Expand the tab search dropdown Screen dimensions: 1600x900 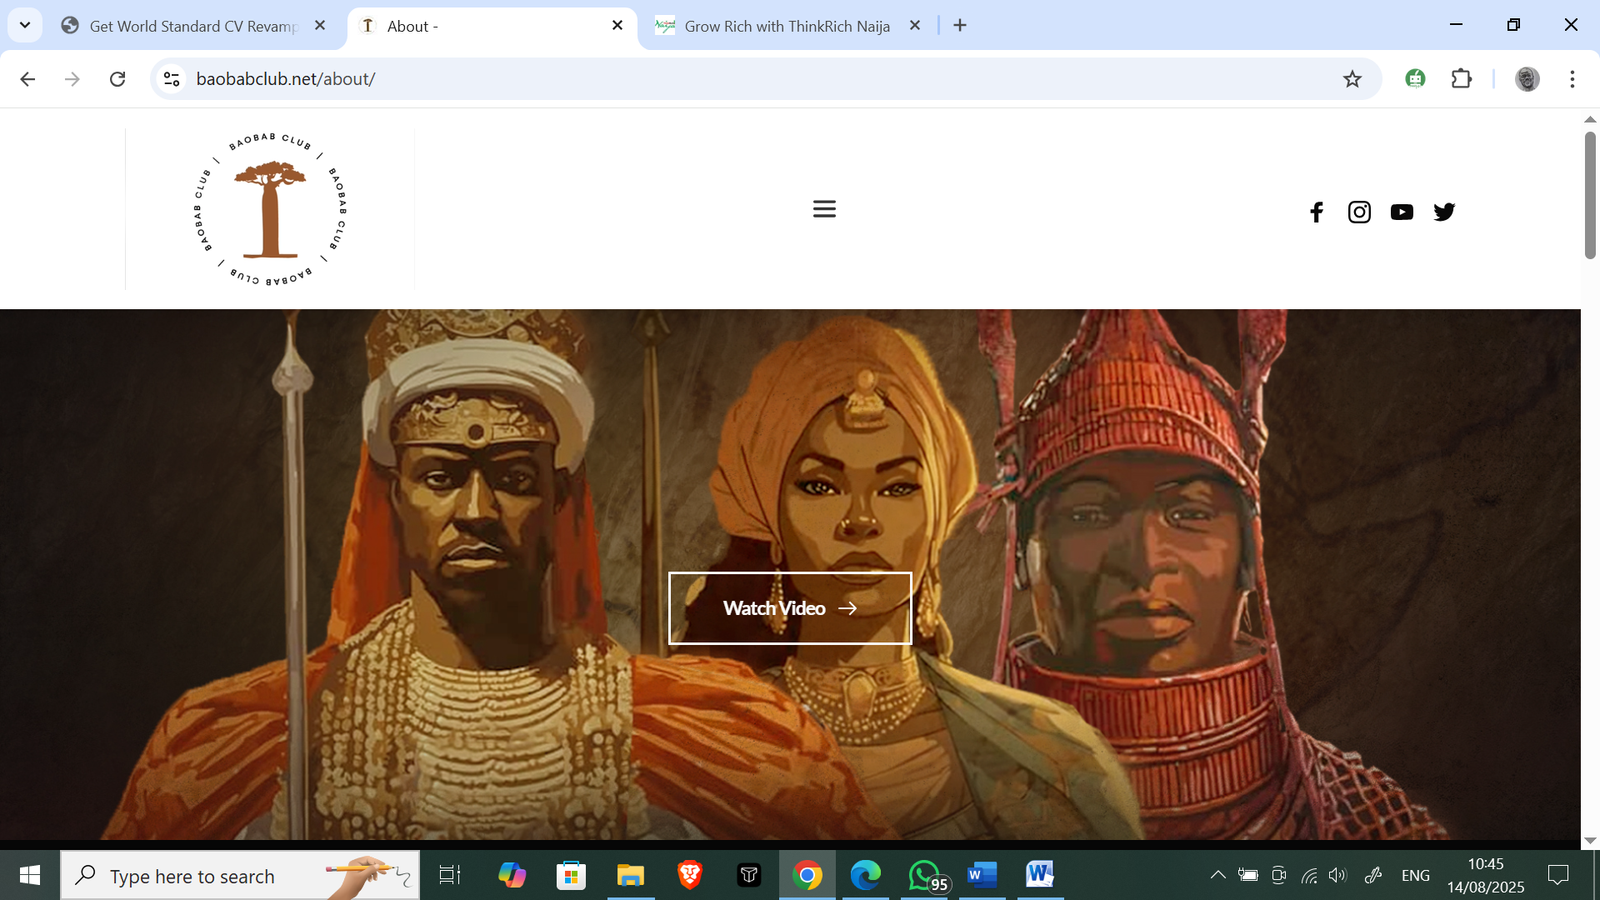click(25, 25)
